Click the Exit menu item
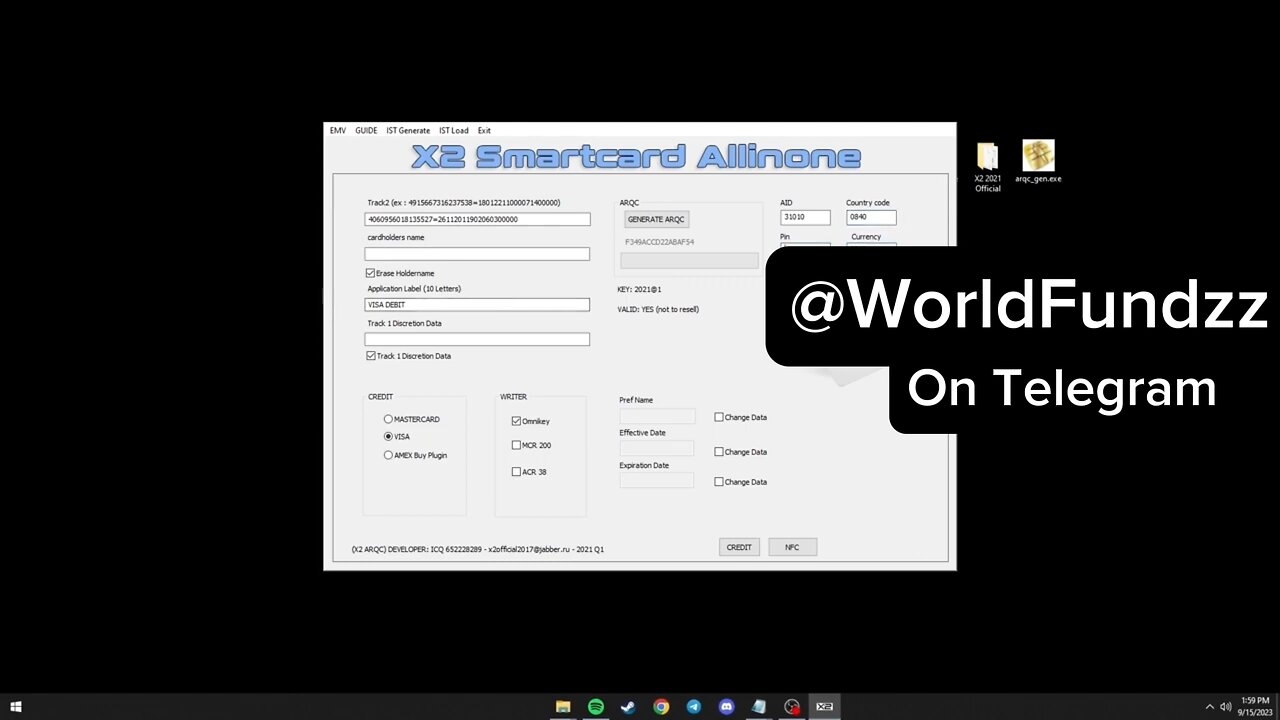The width and height of the screenshot is (1280, 720). pyautogui.click(x=484, y=130)
